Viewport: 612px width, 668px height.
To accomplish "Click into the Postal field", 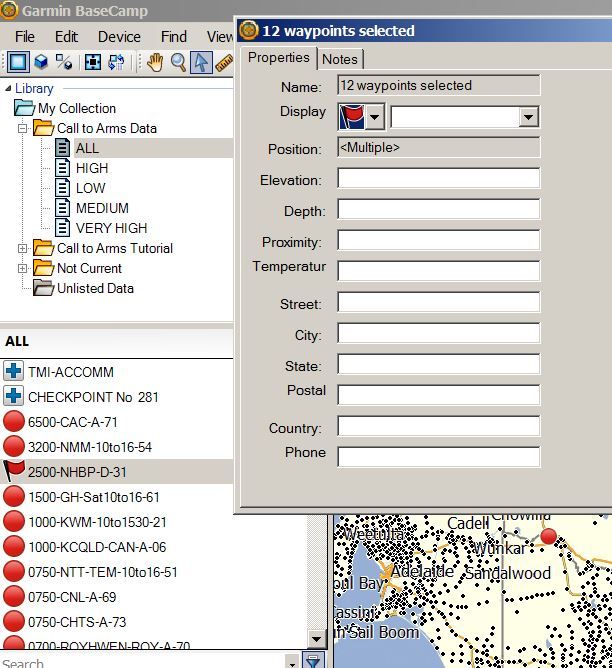I will click(439, 395).
